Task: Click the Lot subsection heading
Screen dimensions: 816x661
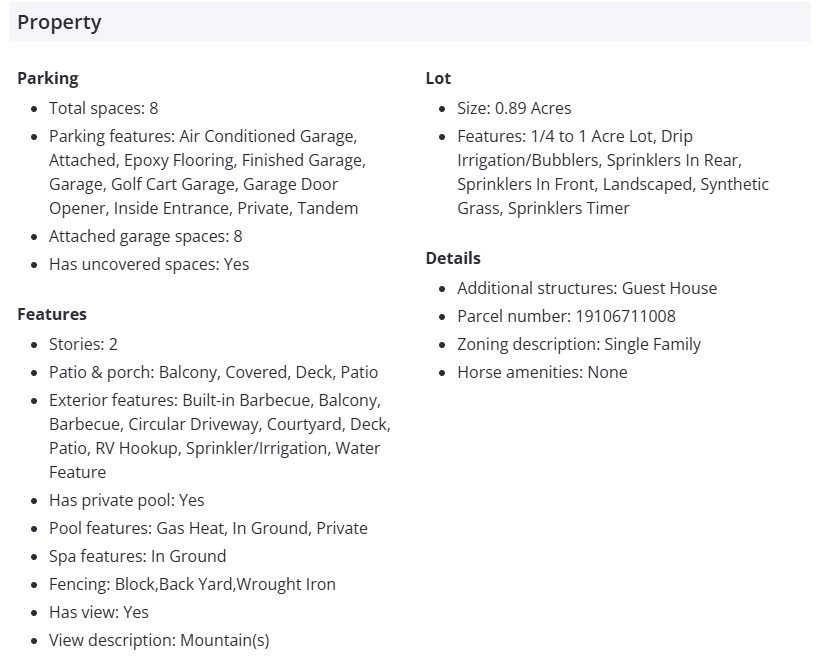Action: point(438,78)
